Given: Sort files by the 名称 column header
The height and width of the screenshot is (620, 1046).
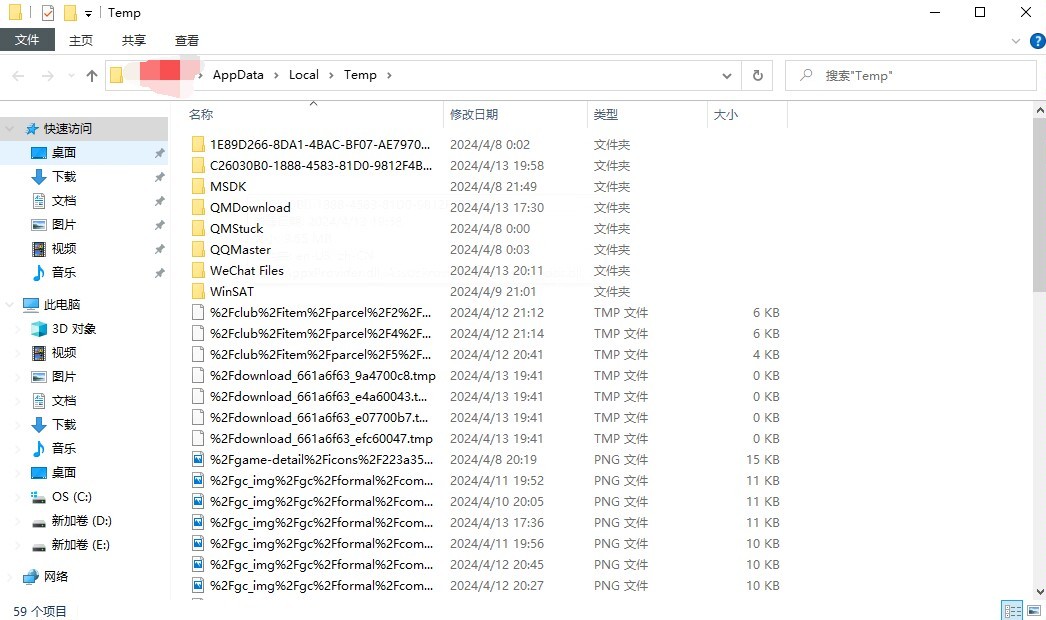Looking at the screenshot, I should (x=200, y=114).
